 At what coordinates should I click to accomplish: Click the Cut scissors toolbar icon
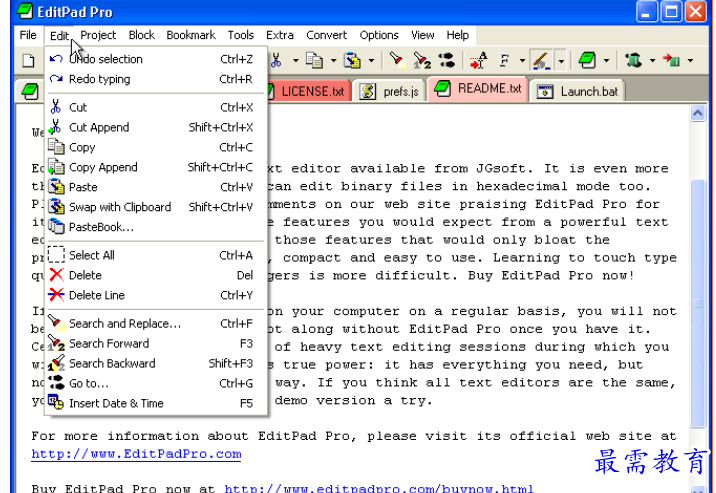pyautogui.click(x=276, y=60)
